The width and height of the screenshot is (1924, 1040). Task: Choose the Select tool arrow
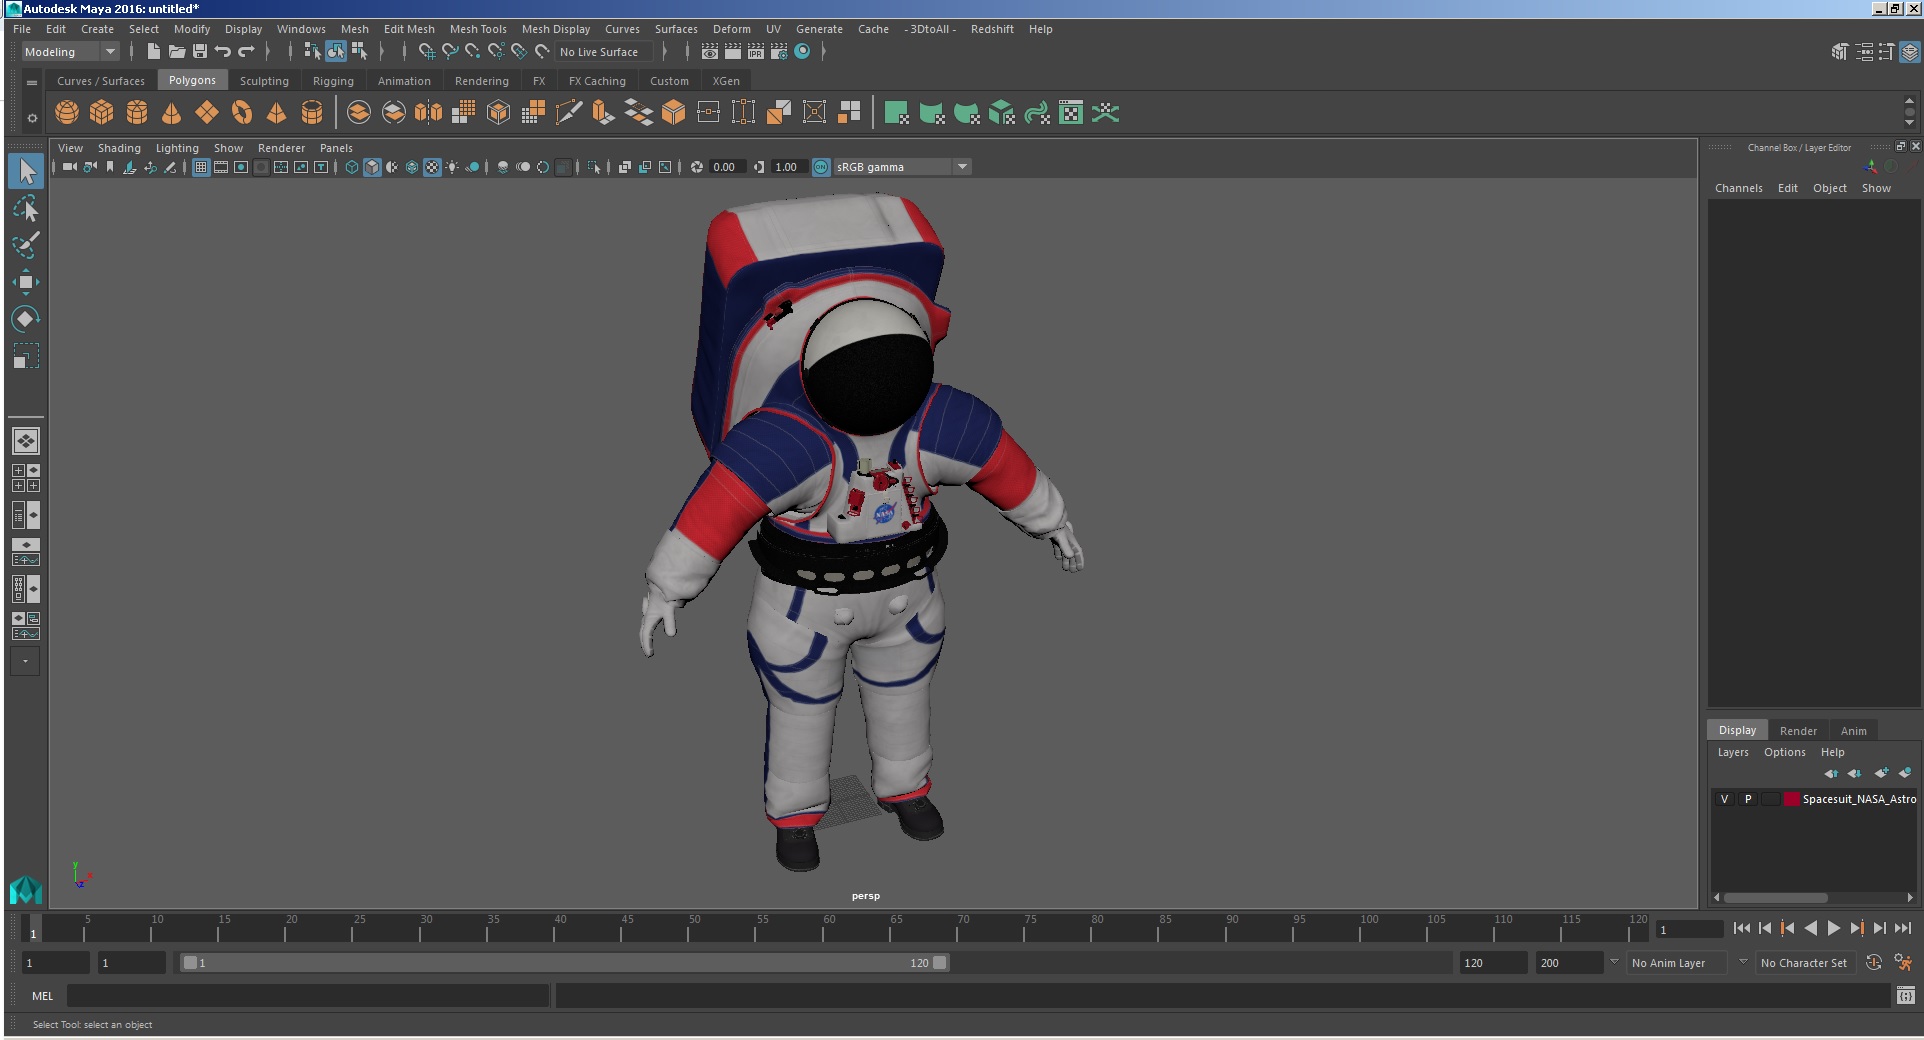click(26, 172)
